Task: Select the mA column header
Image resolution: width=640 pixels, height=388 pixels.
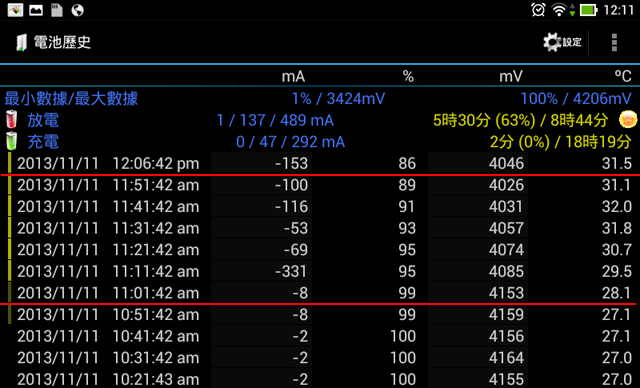Action: coord(293,76)
